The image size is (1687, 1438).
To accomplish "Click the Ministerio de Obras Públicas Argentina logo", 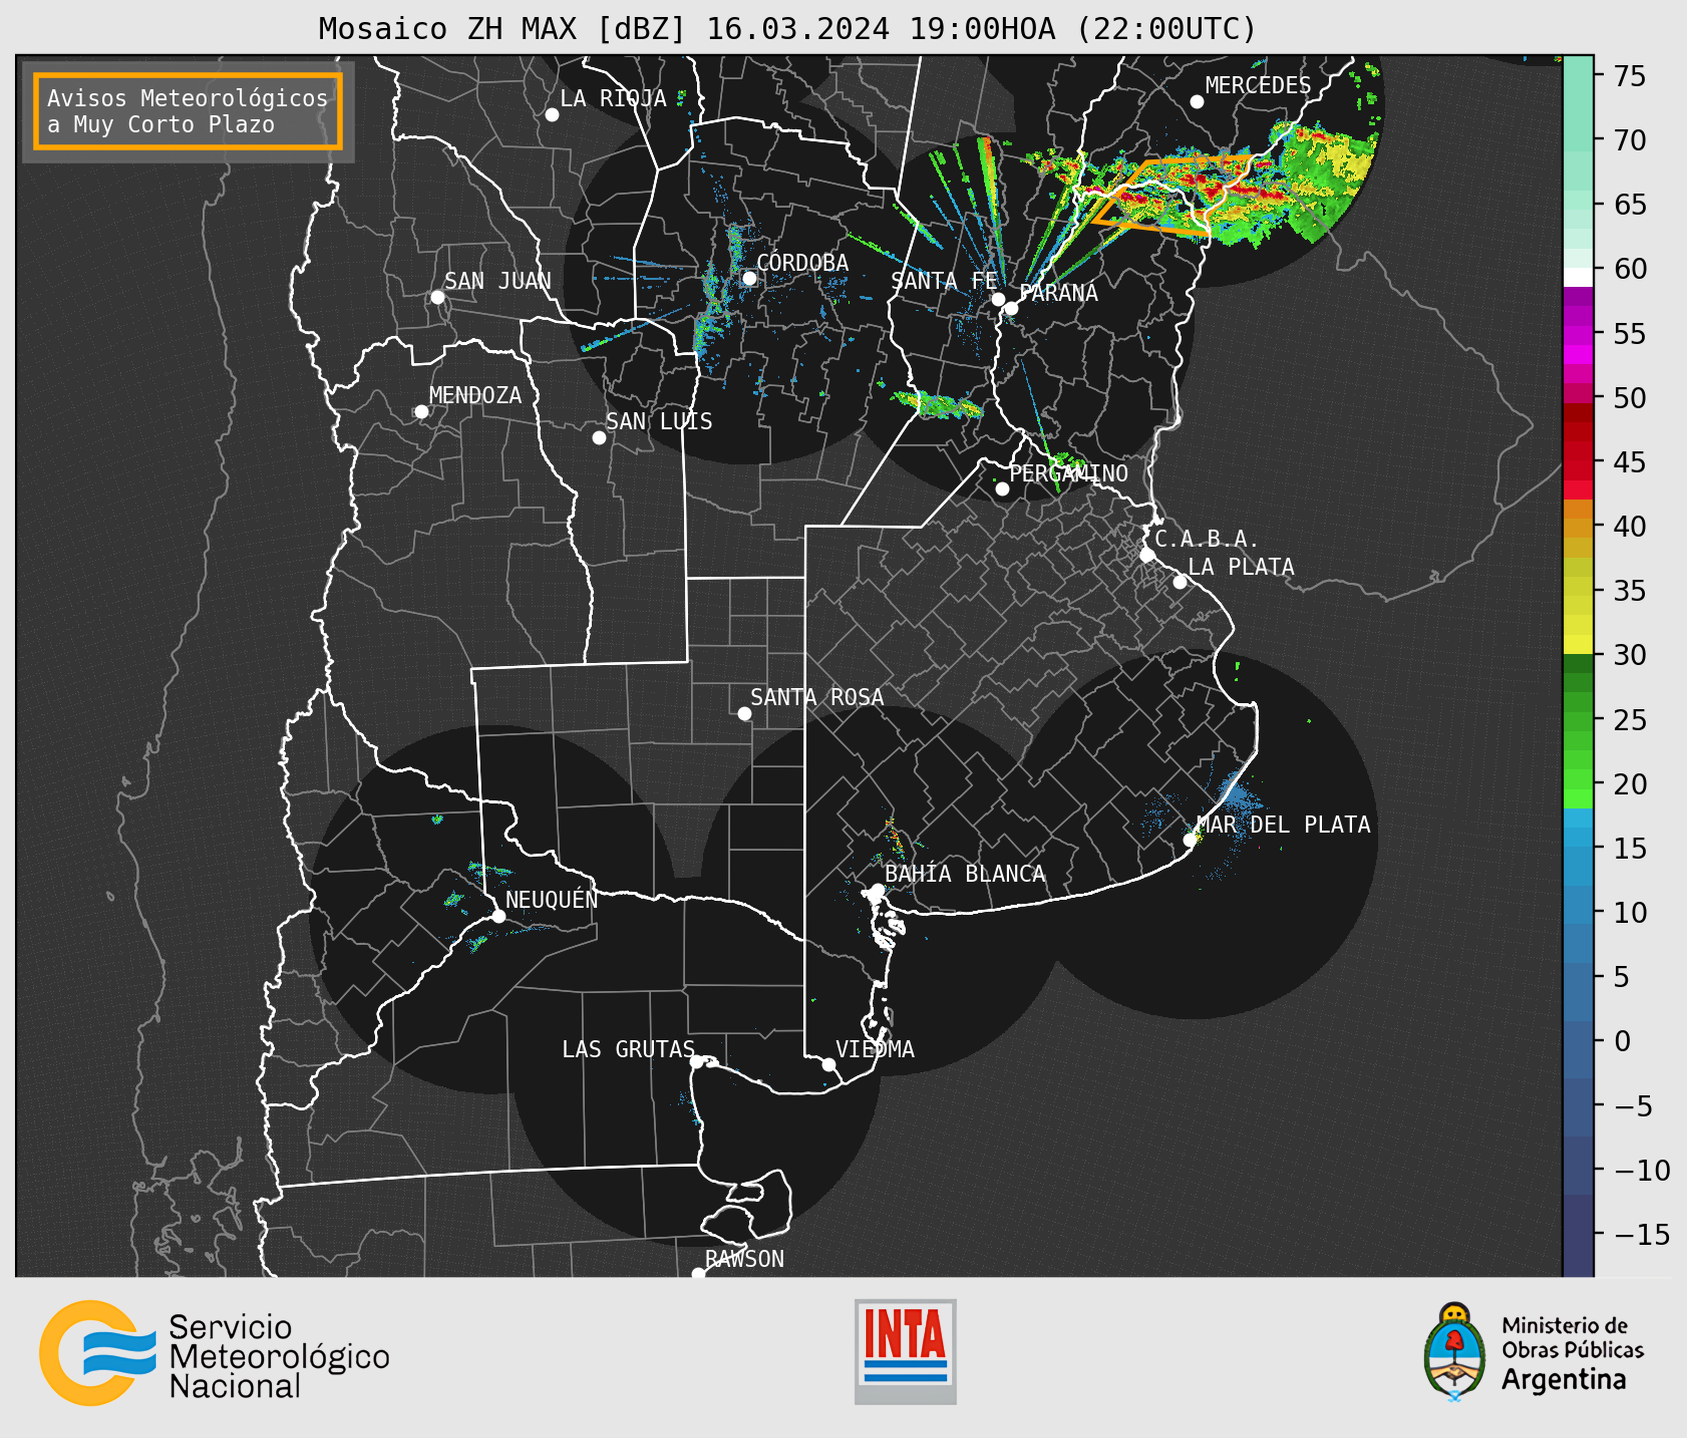I will 1534,1352.
